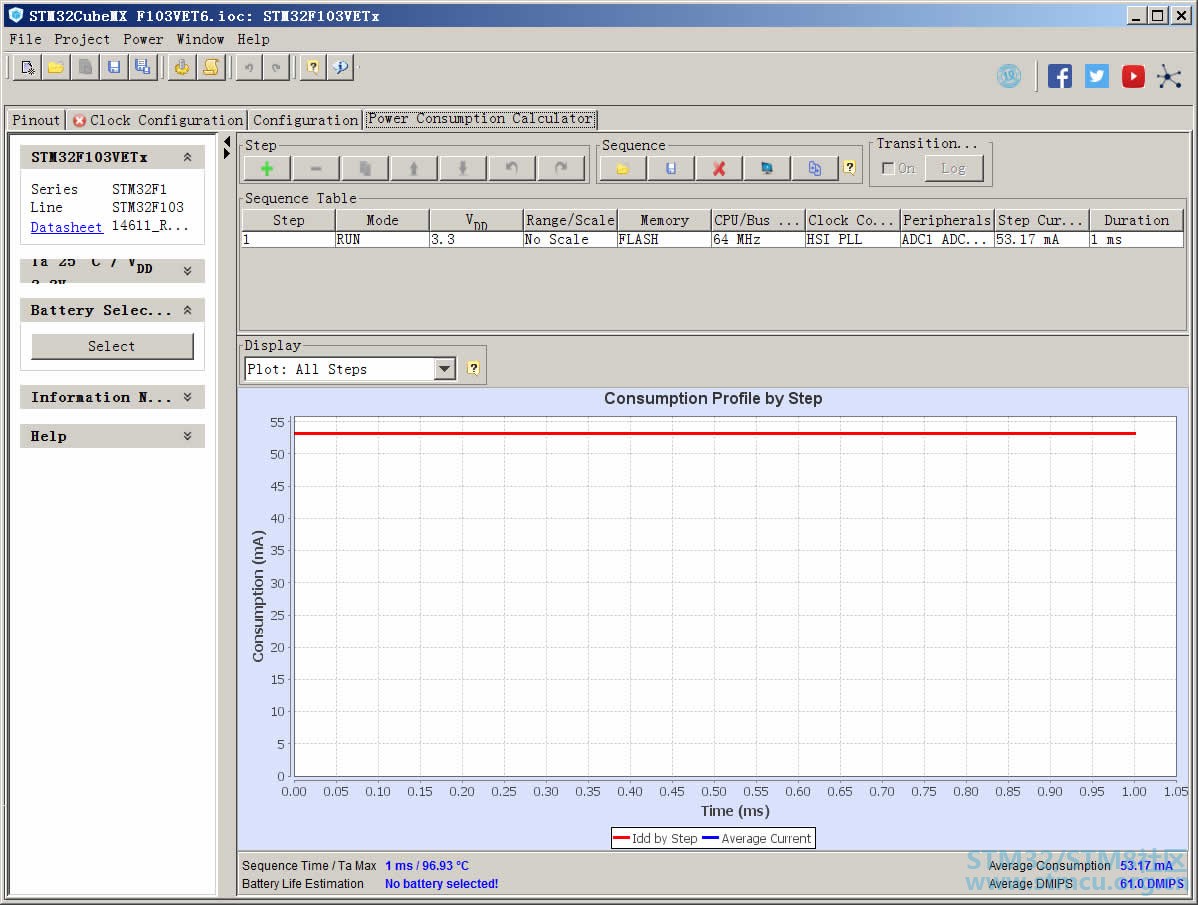Image resolution: width=1198 pixels, height=905 pixels.
Task: Open the Project menu
Action: click(82, 39)
